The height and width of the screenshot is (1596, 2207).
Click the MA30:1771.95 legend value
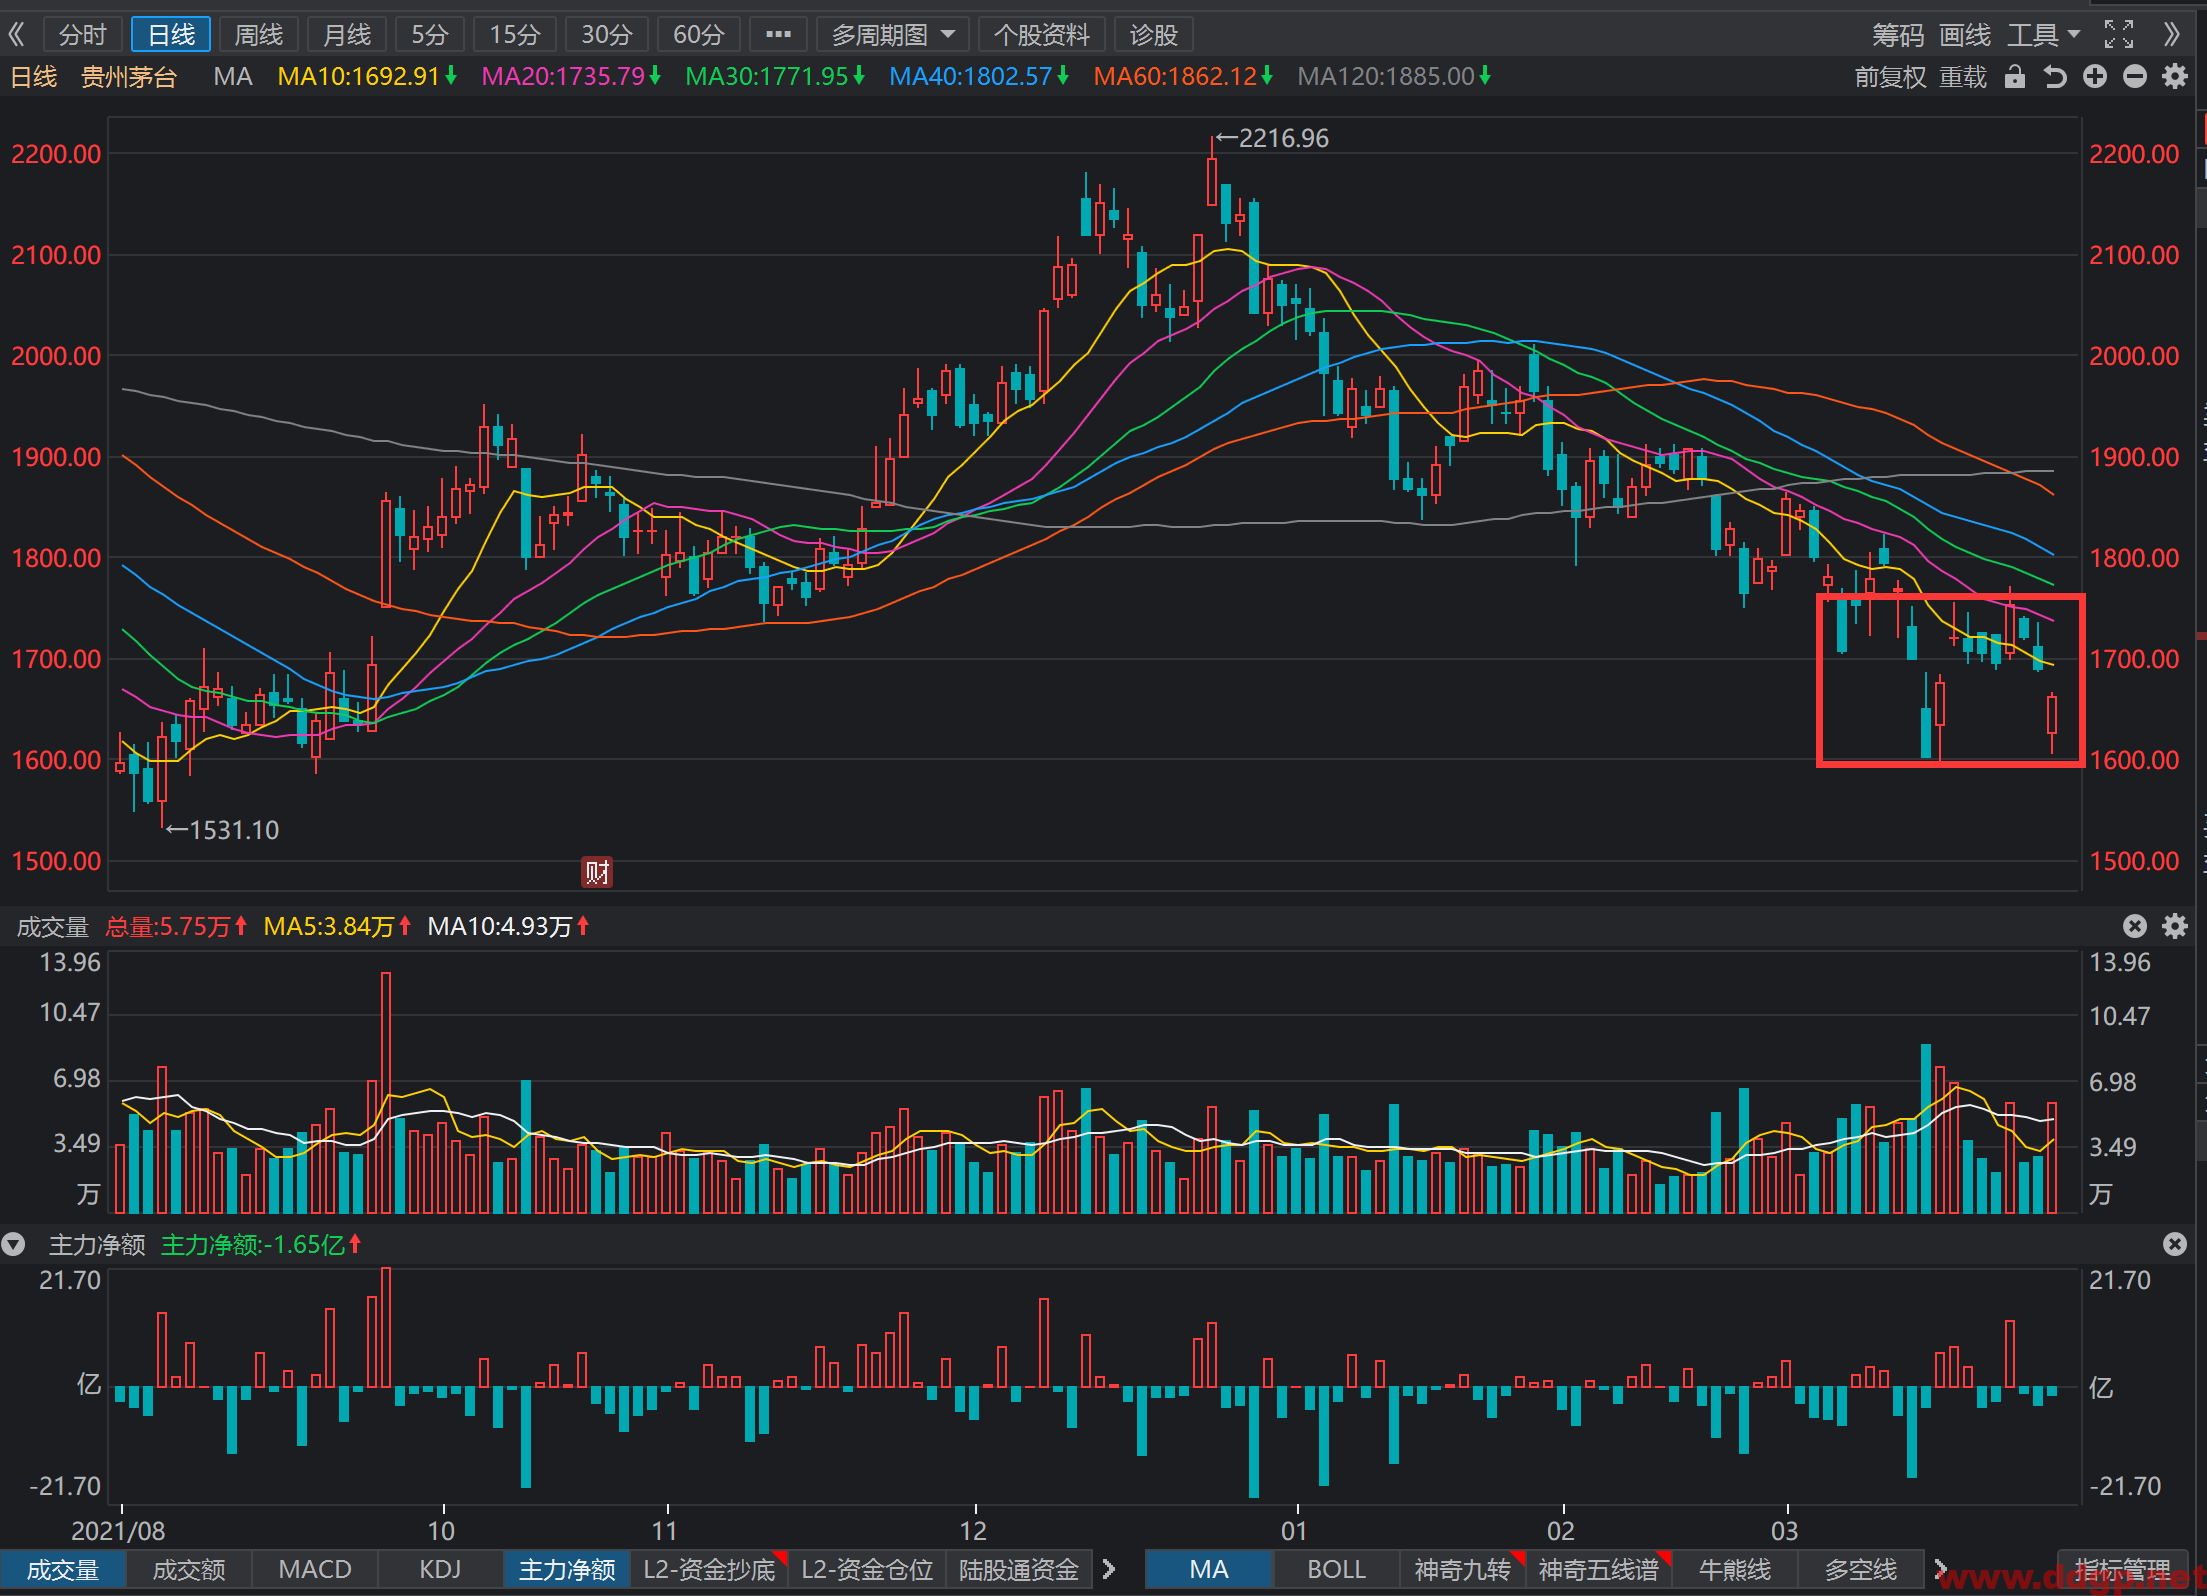pos(767,77)
